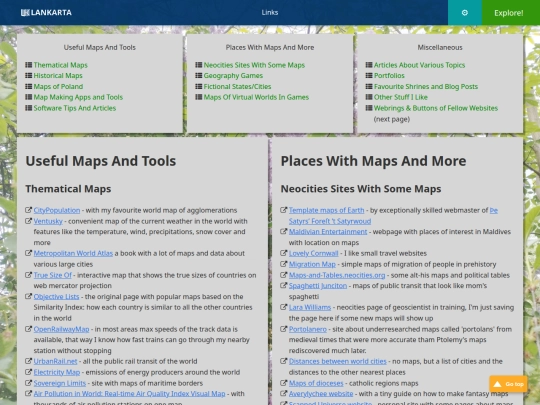Open the settings gear in the header

[465, 13]
